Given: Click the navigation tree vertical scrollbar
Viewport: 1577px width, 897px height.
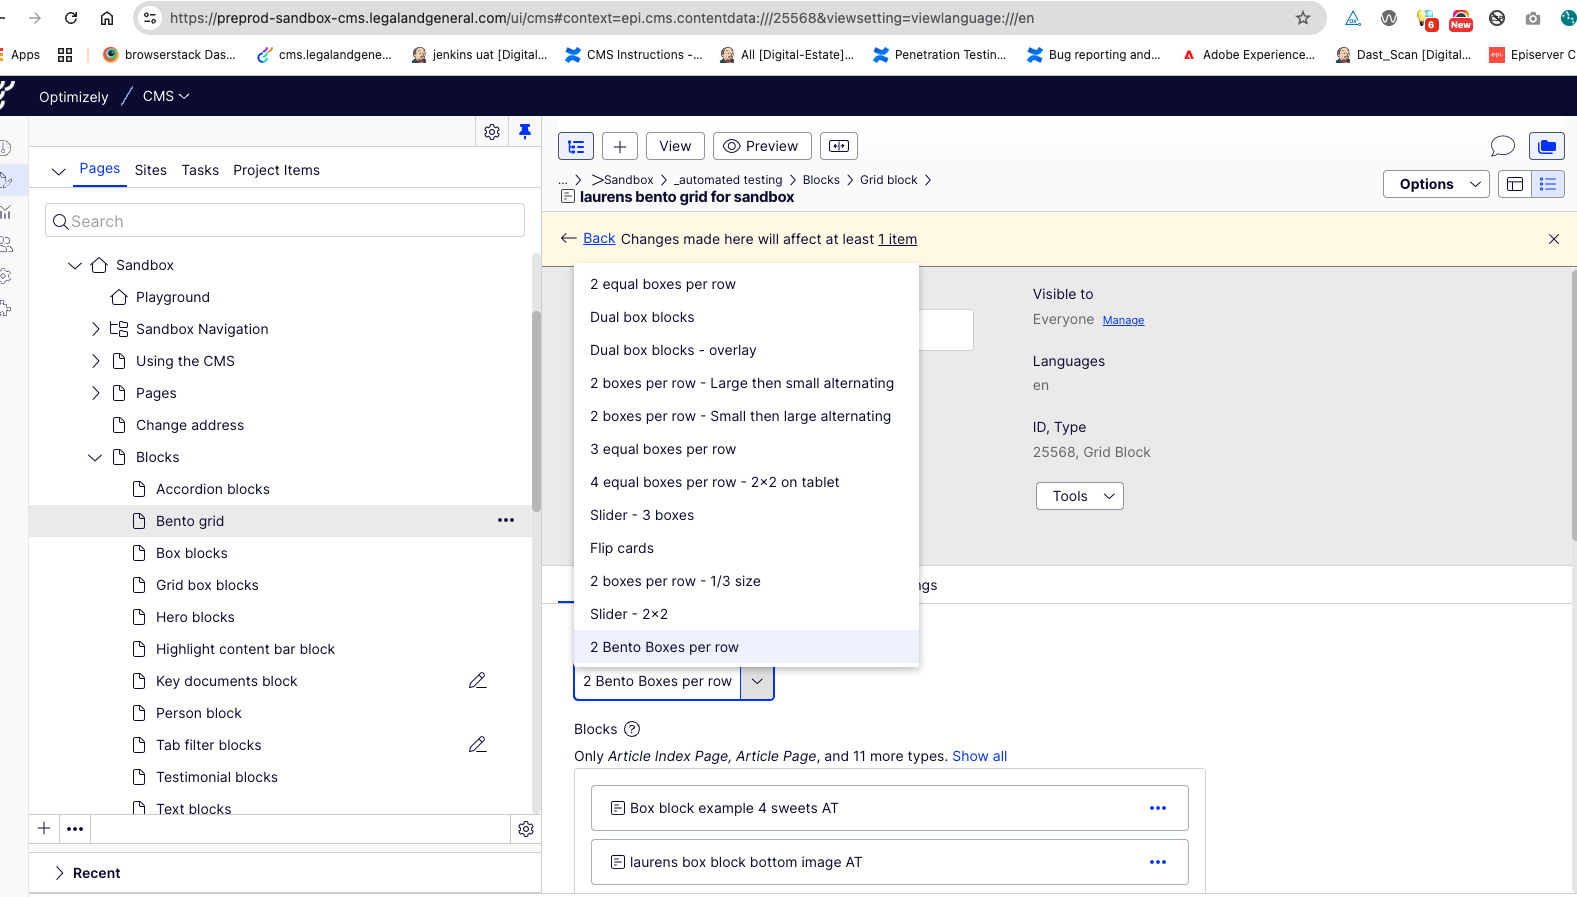Looking at the screenshot, I should tap(536, 410).
